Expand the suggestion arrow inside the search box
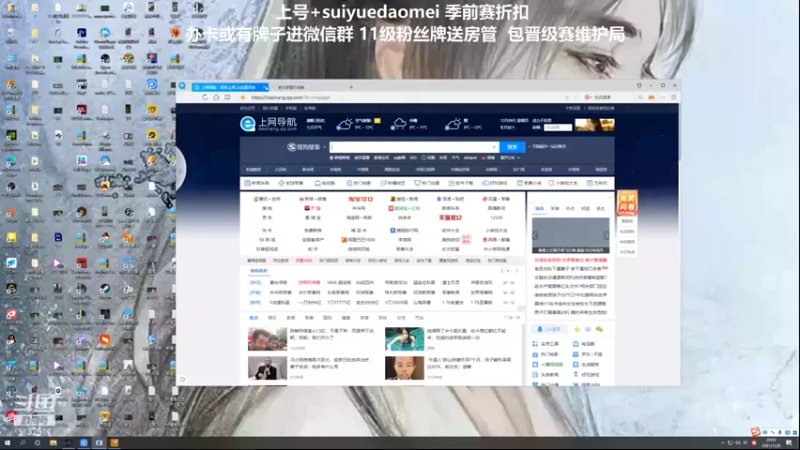The width and height of the screenshot is (800, 450). click(x=494, y=147)
